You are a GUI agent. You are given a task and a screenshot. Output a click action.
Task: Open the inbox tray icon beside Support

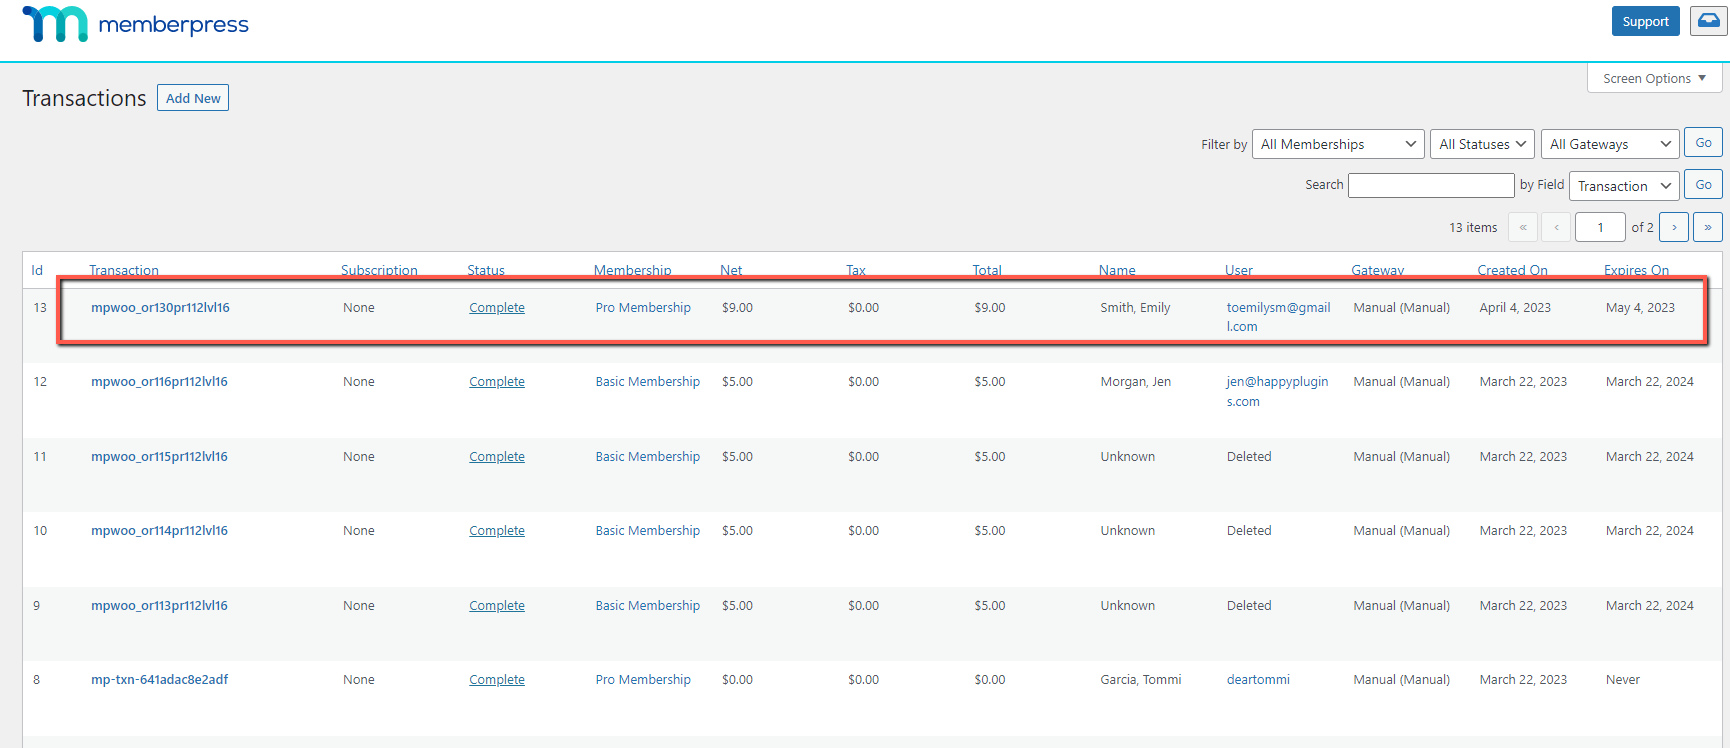point(1708,21)
